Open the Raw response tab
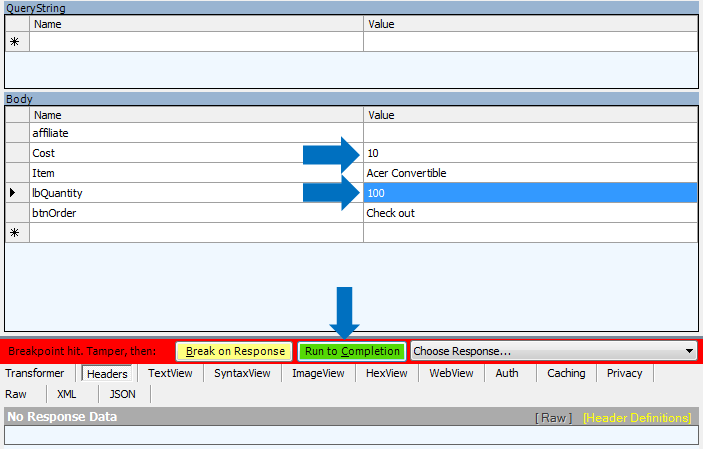Screen dimensions: 705x449 point(16,394)
